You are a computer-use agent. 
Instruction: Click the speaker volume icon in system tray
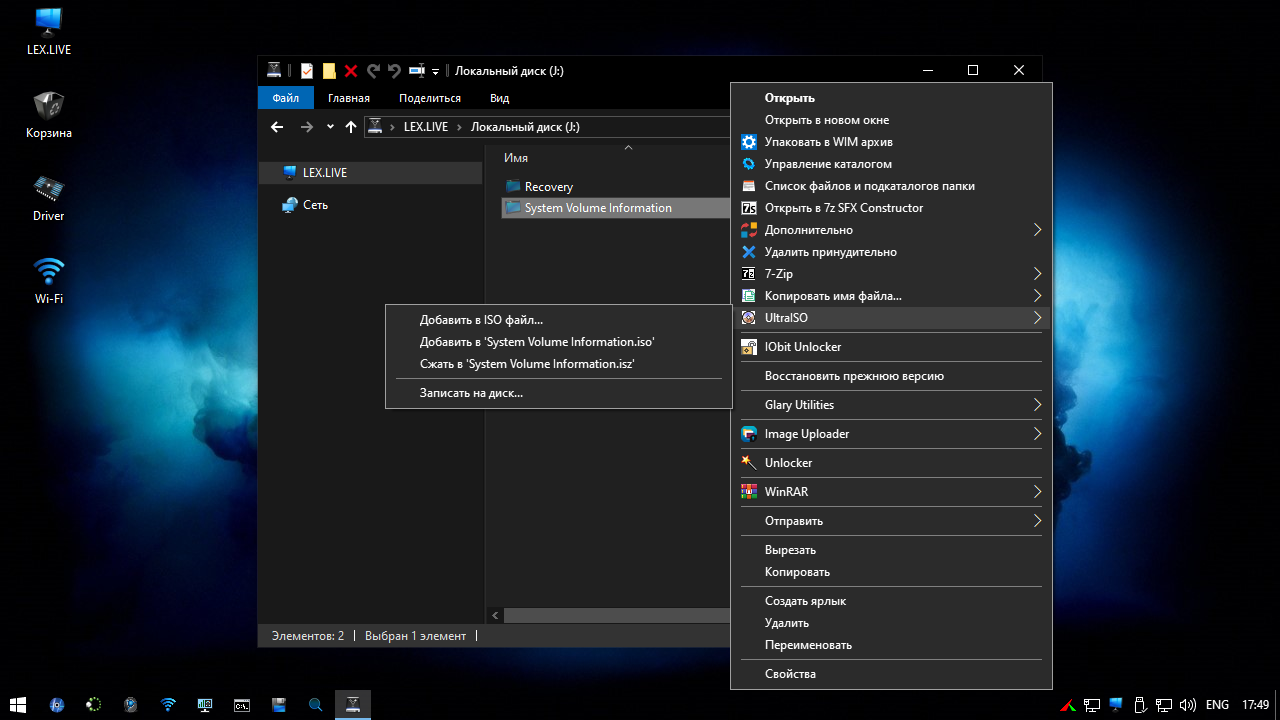(1187, 704)
